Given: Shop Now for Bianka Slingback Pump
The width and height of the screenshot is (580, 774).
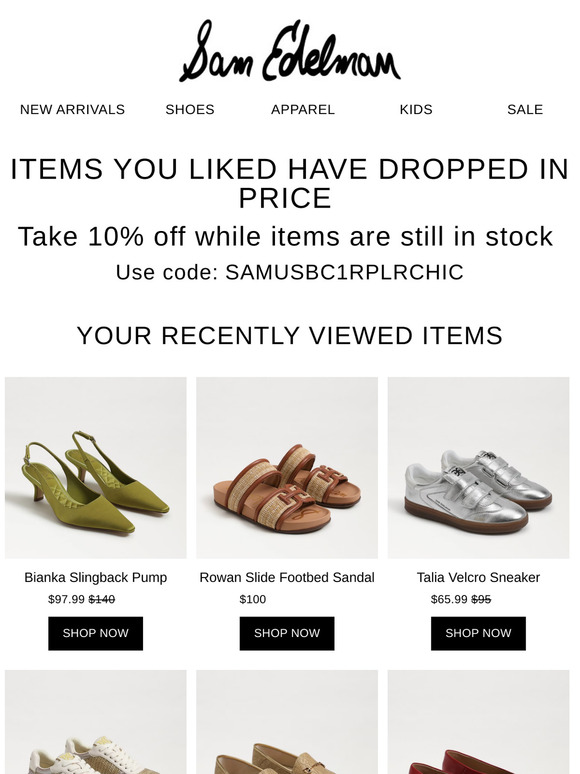Looking at the screenshot, I should point(95,633).
